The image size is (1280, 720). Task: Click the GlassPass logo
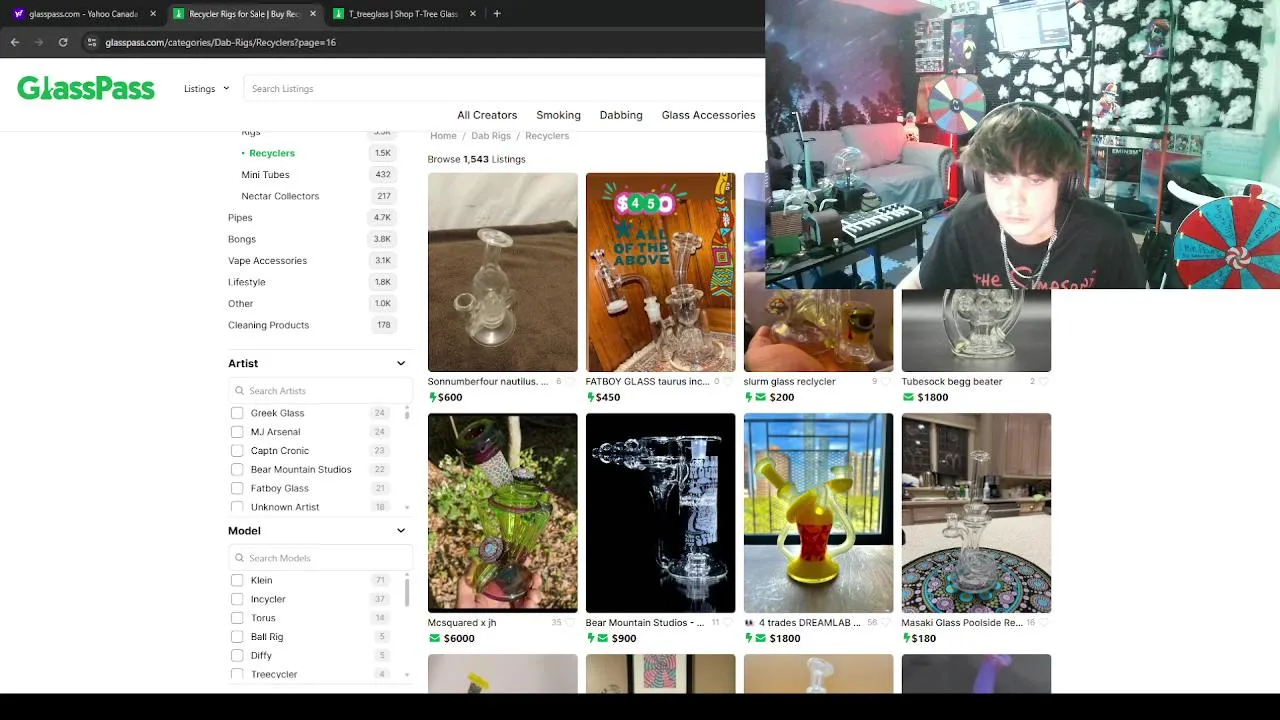tap(86, 88)
